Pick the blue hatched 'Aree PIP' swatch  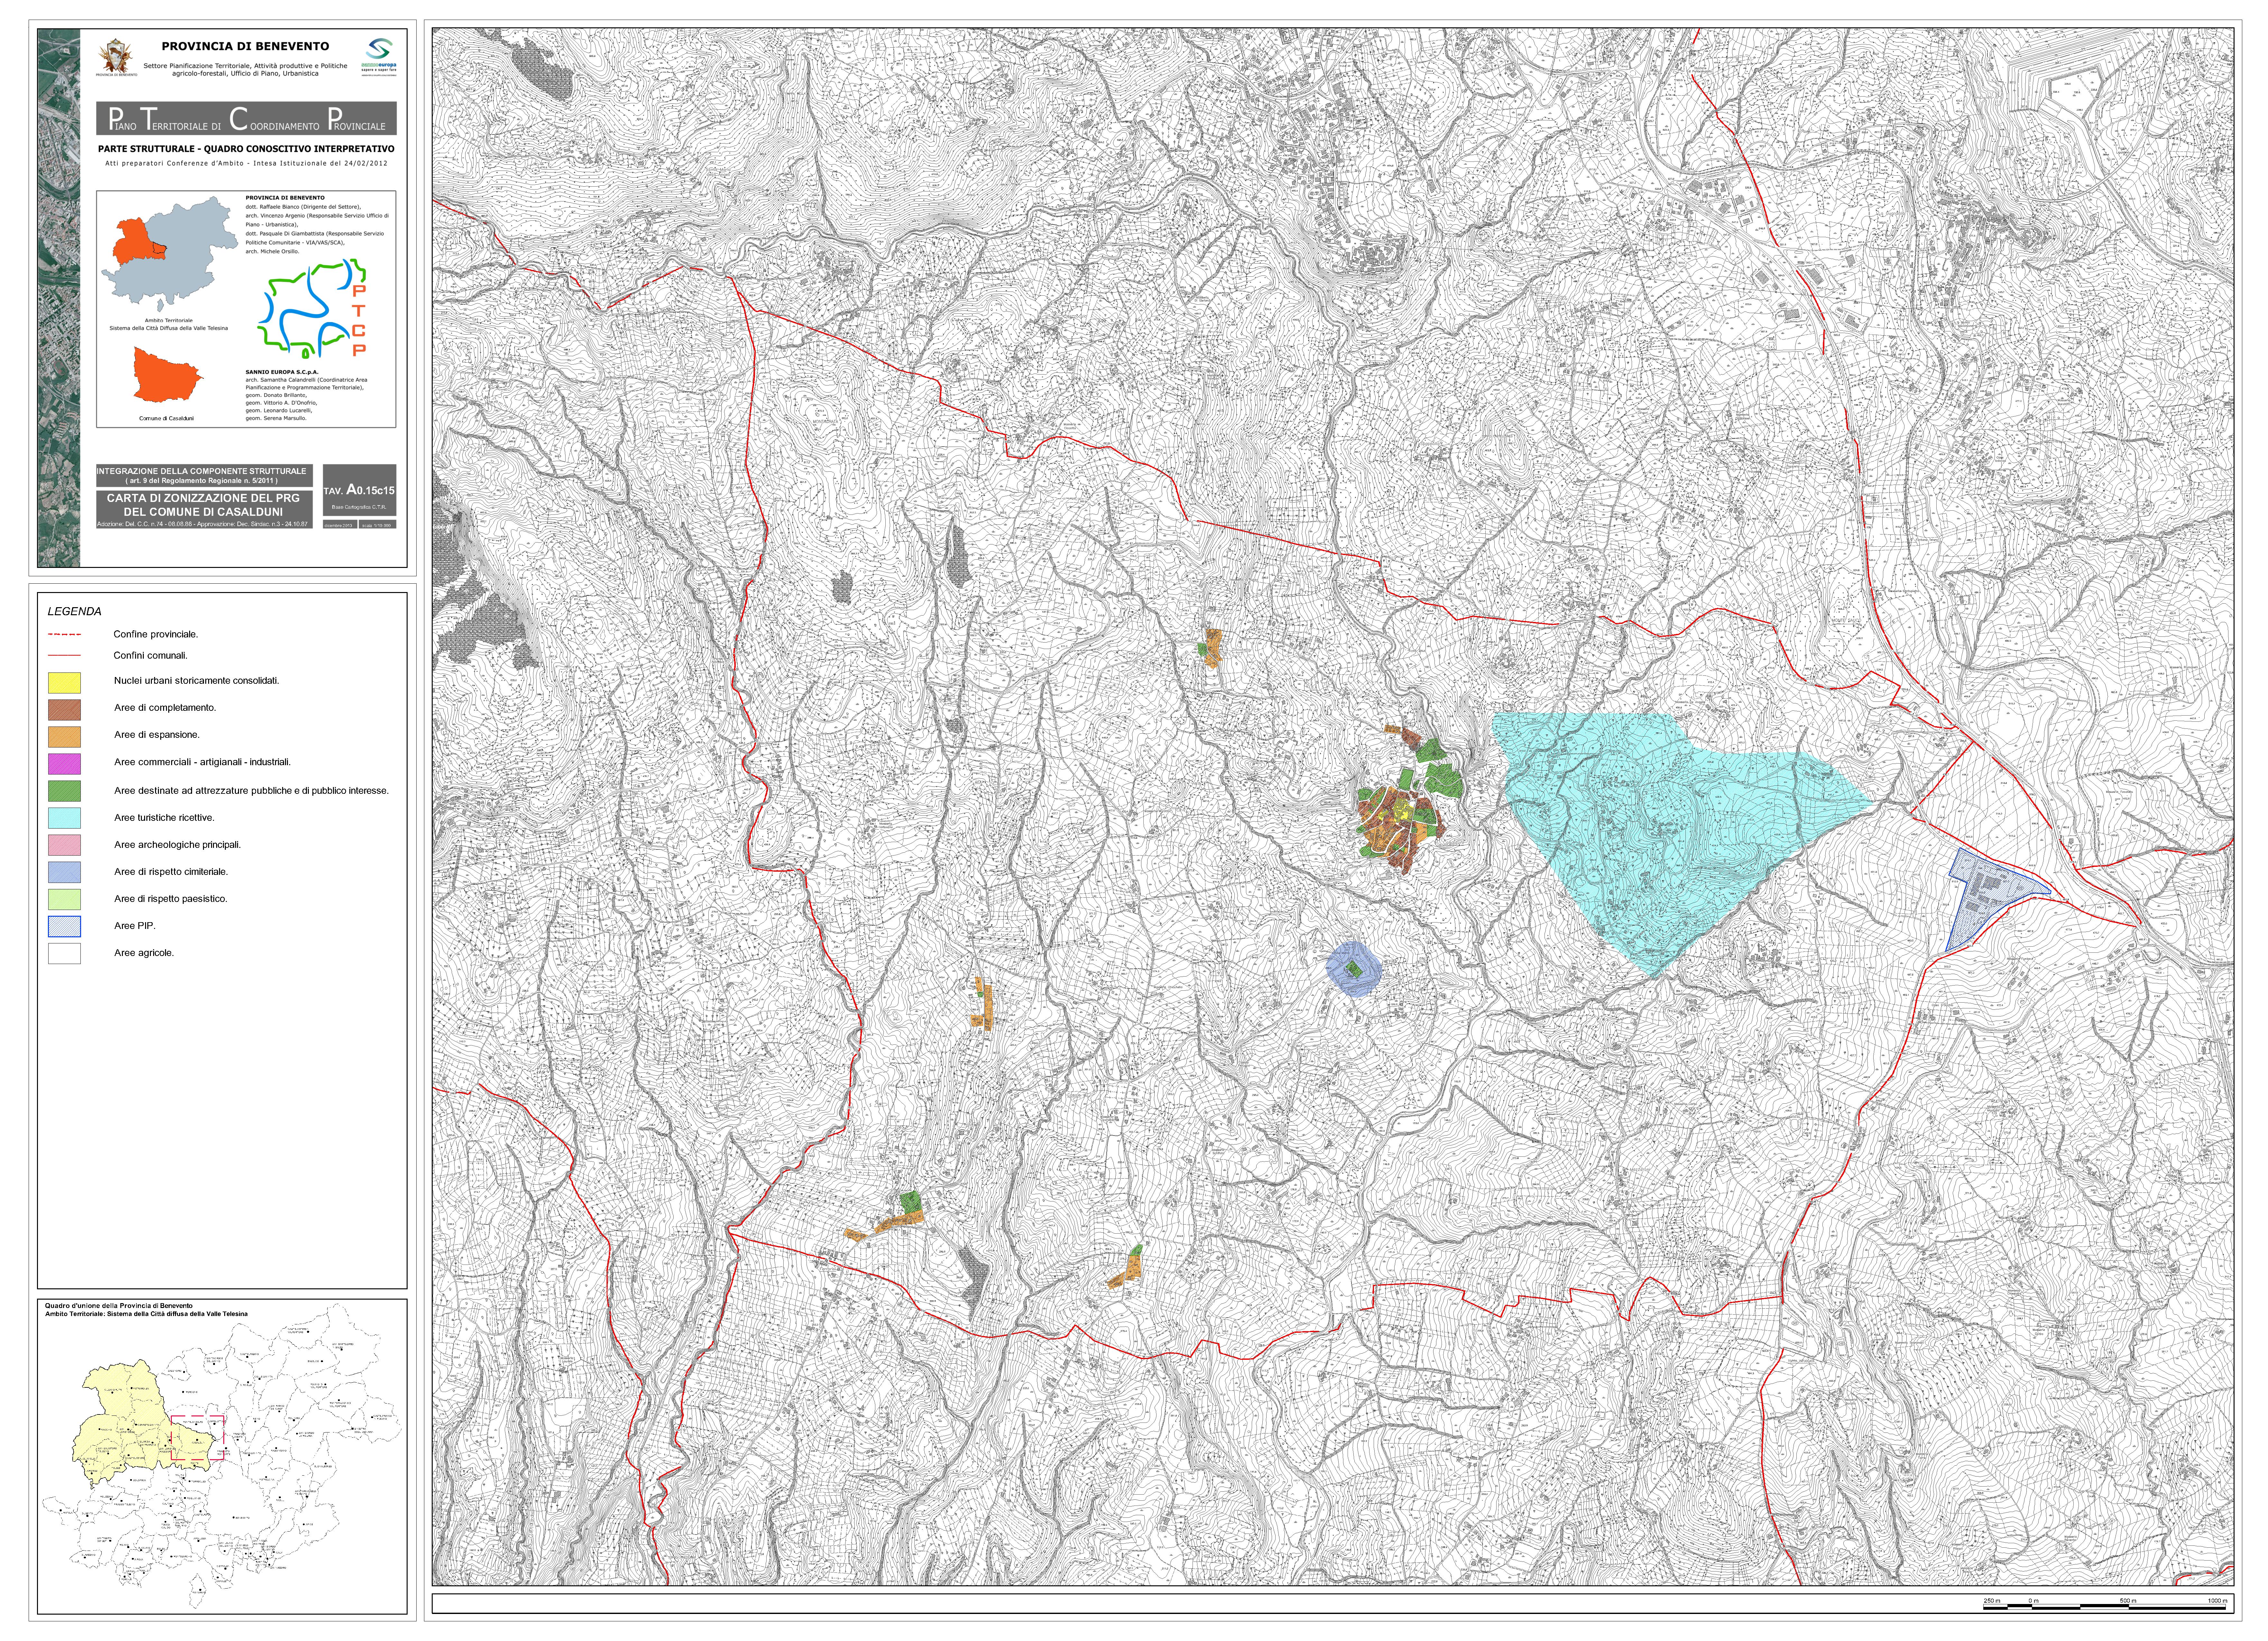click(x=64, y=926)
